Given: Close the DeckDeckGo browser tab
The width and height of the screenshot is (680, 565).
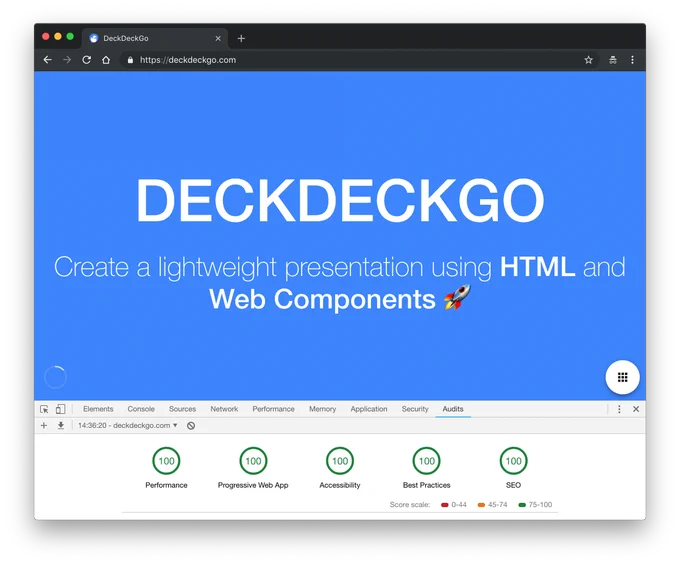Looking at the screenshot, I should point(218,38).
